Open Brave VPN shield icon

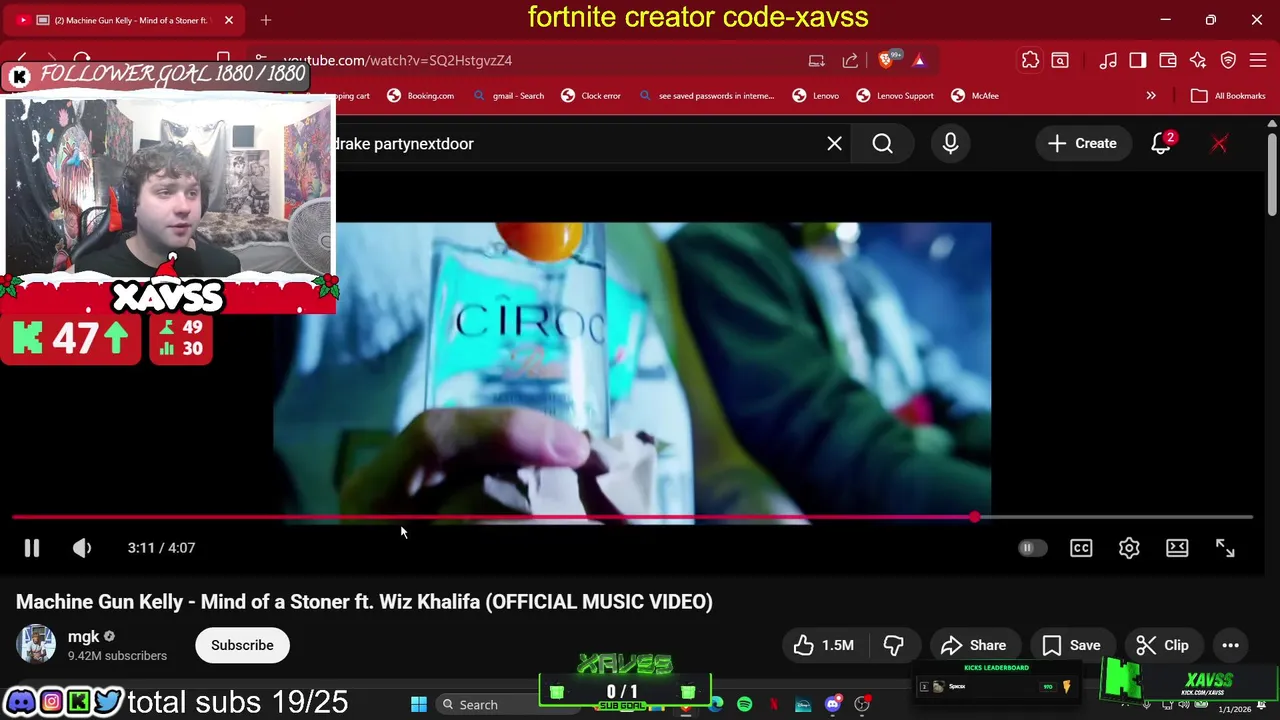(x=1229, y=60)
